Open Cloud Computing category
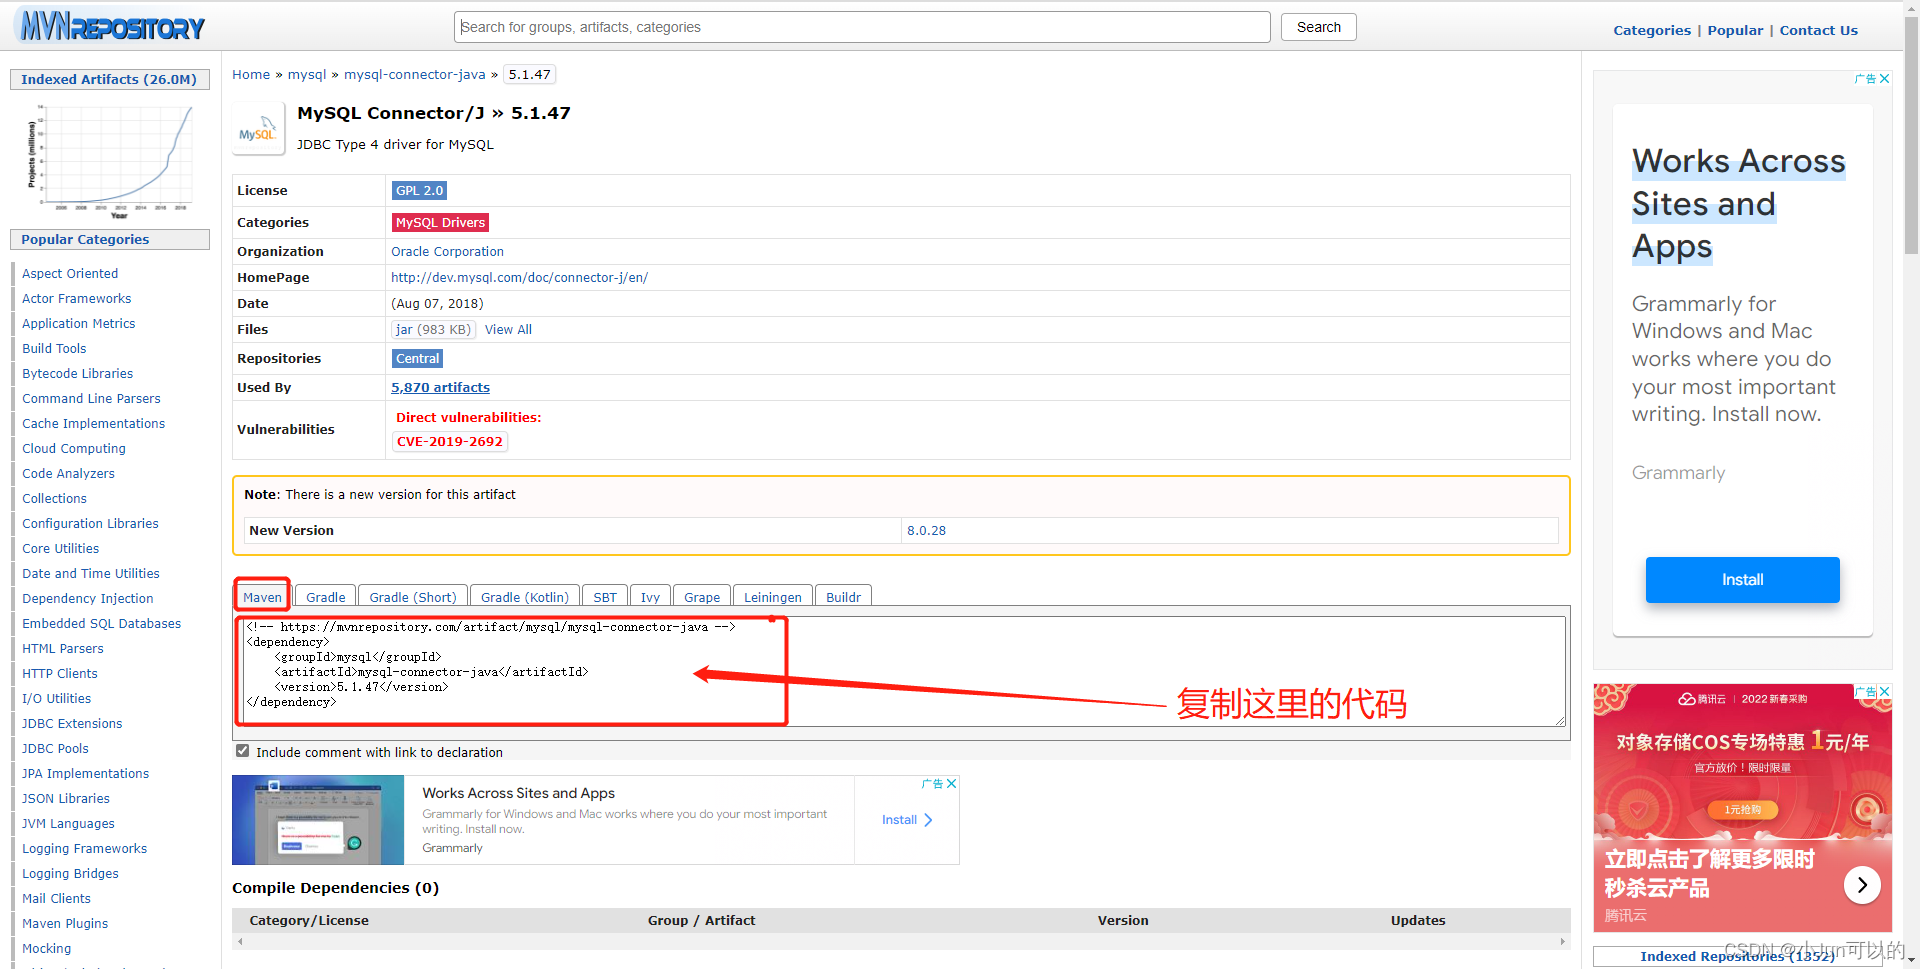 pyautogui.click(x=74, y=449)
